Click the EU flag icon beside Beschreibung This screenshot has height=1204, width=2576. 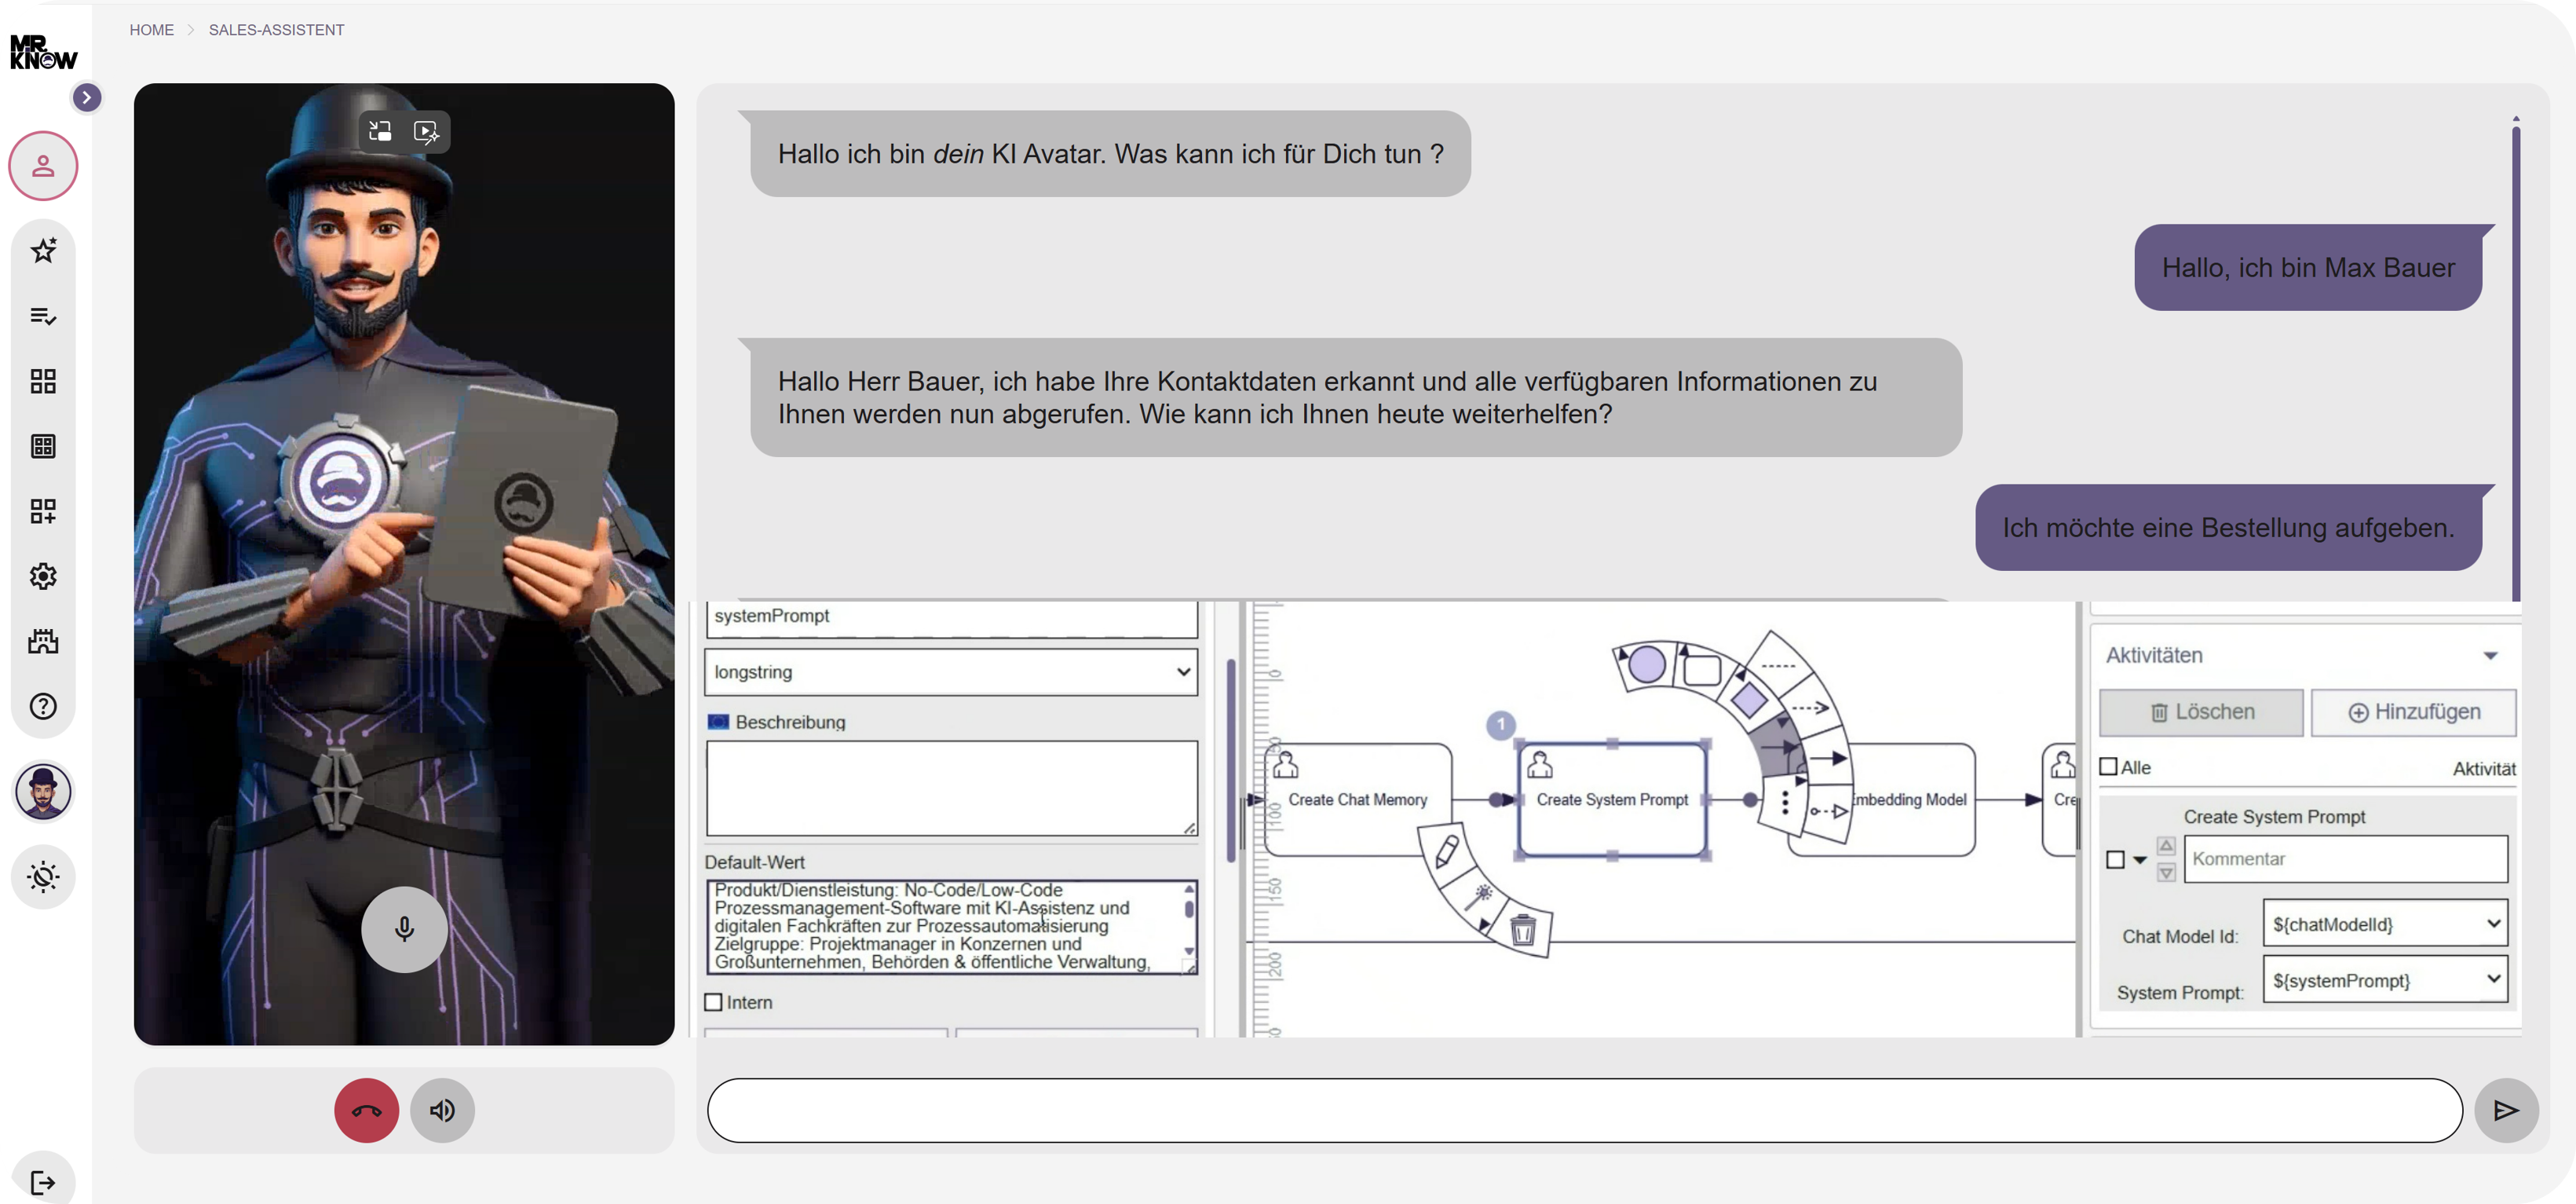click(717, 722)
